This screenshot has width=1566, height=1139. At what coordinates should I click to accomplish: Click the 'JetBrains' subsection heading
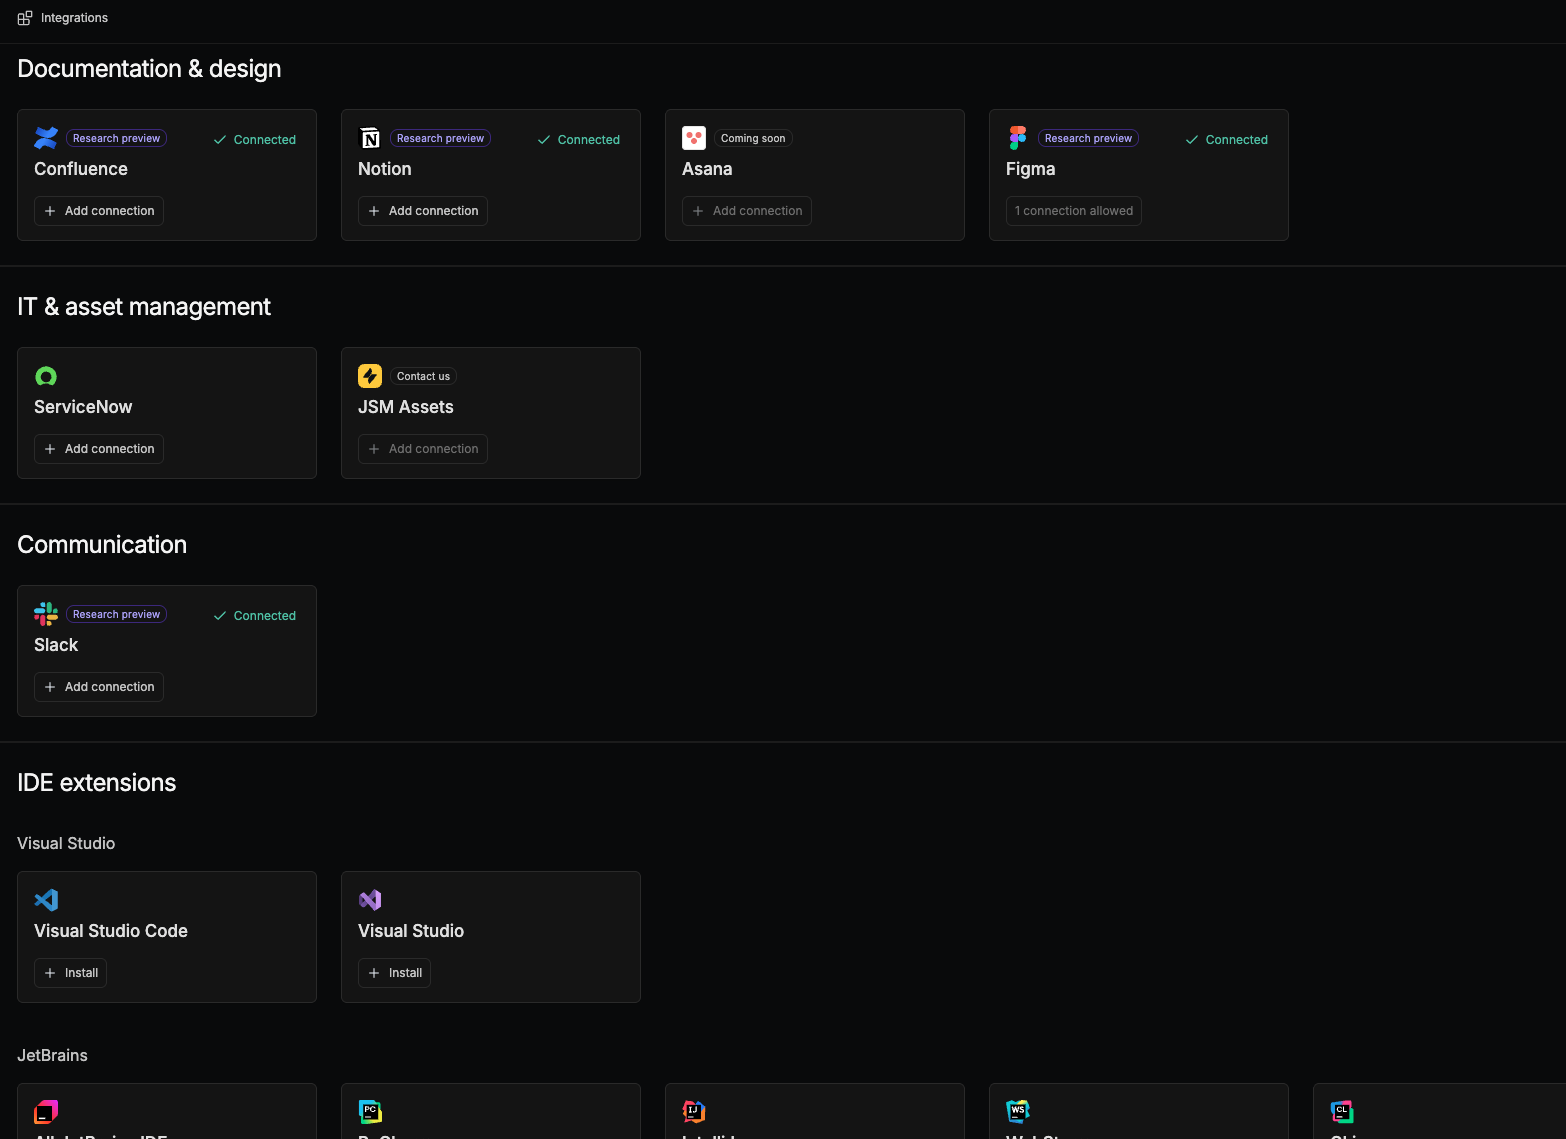52,1055
